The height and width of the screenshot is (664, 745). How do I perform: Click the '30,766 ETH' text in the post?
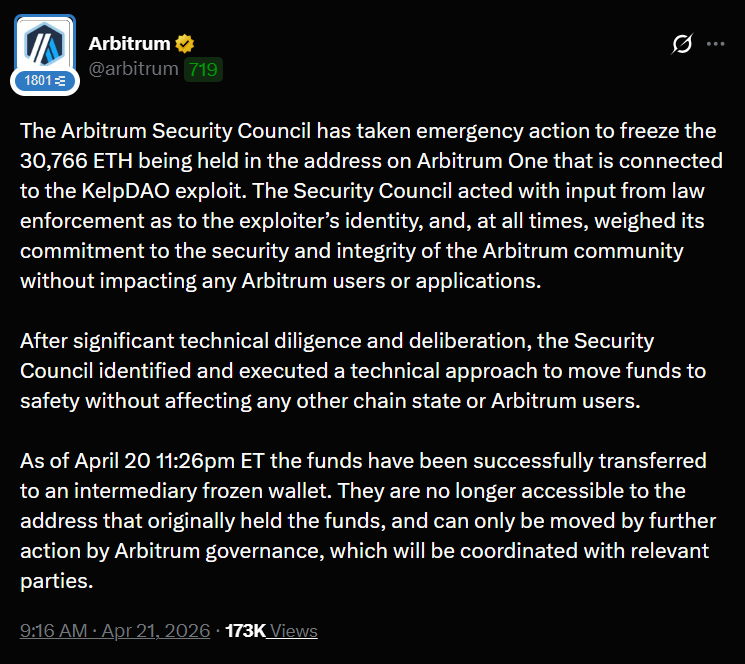point(82,160)
